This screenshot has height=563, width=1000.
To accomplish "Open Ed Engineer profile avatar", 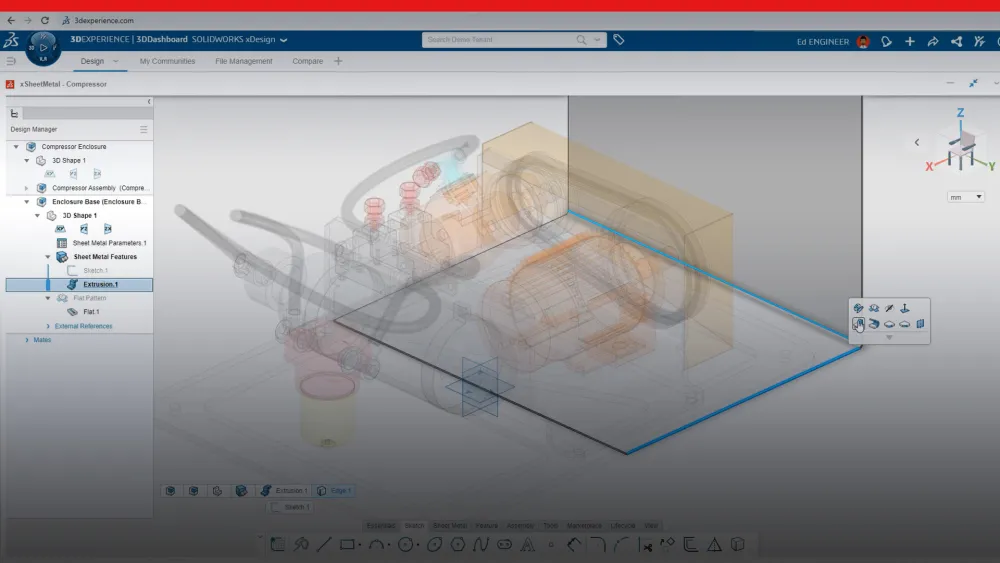I will (x=863, y=41).
